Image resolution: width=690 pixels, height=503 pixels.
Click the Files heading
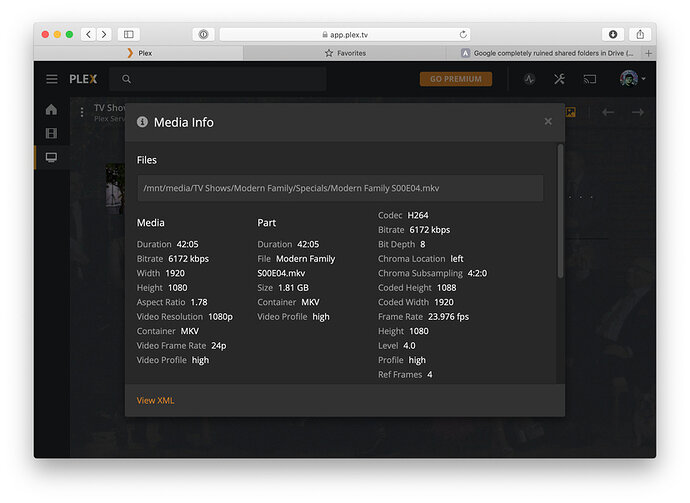click(x=147, y=160)
